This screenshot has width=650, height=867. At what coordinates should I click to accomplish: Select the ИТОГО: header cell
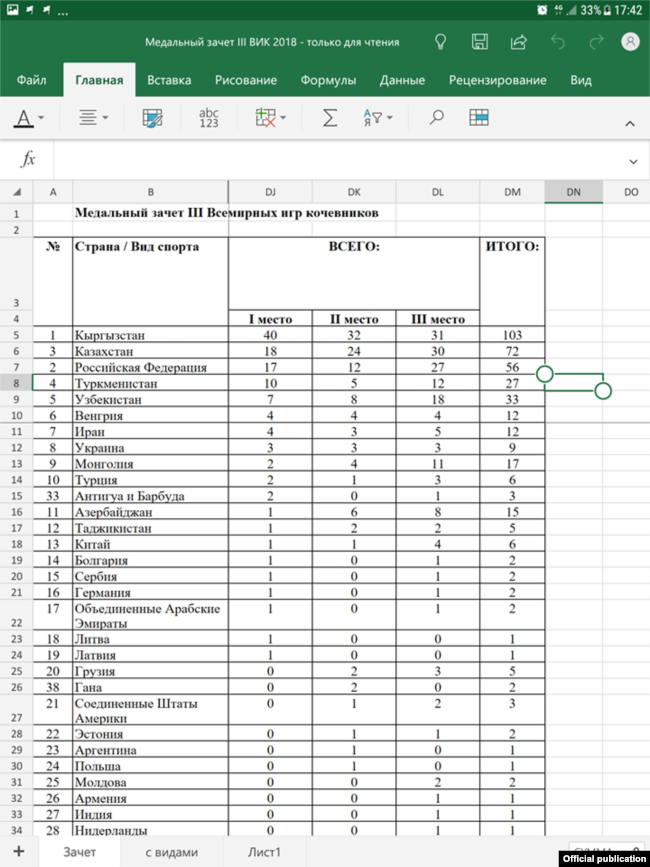pyautogui.click(x=512, y=281)
